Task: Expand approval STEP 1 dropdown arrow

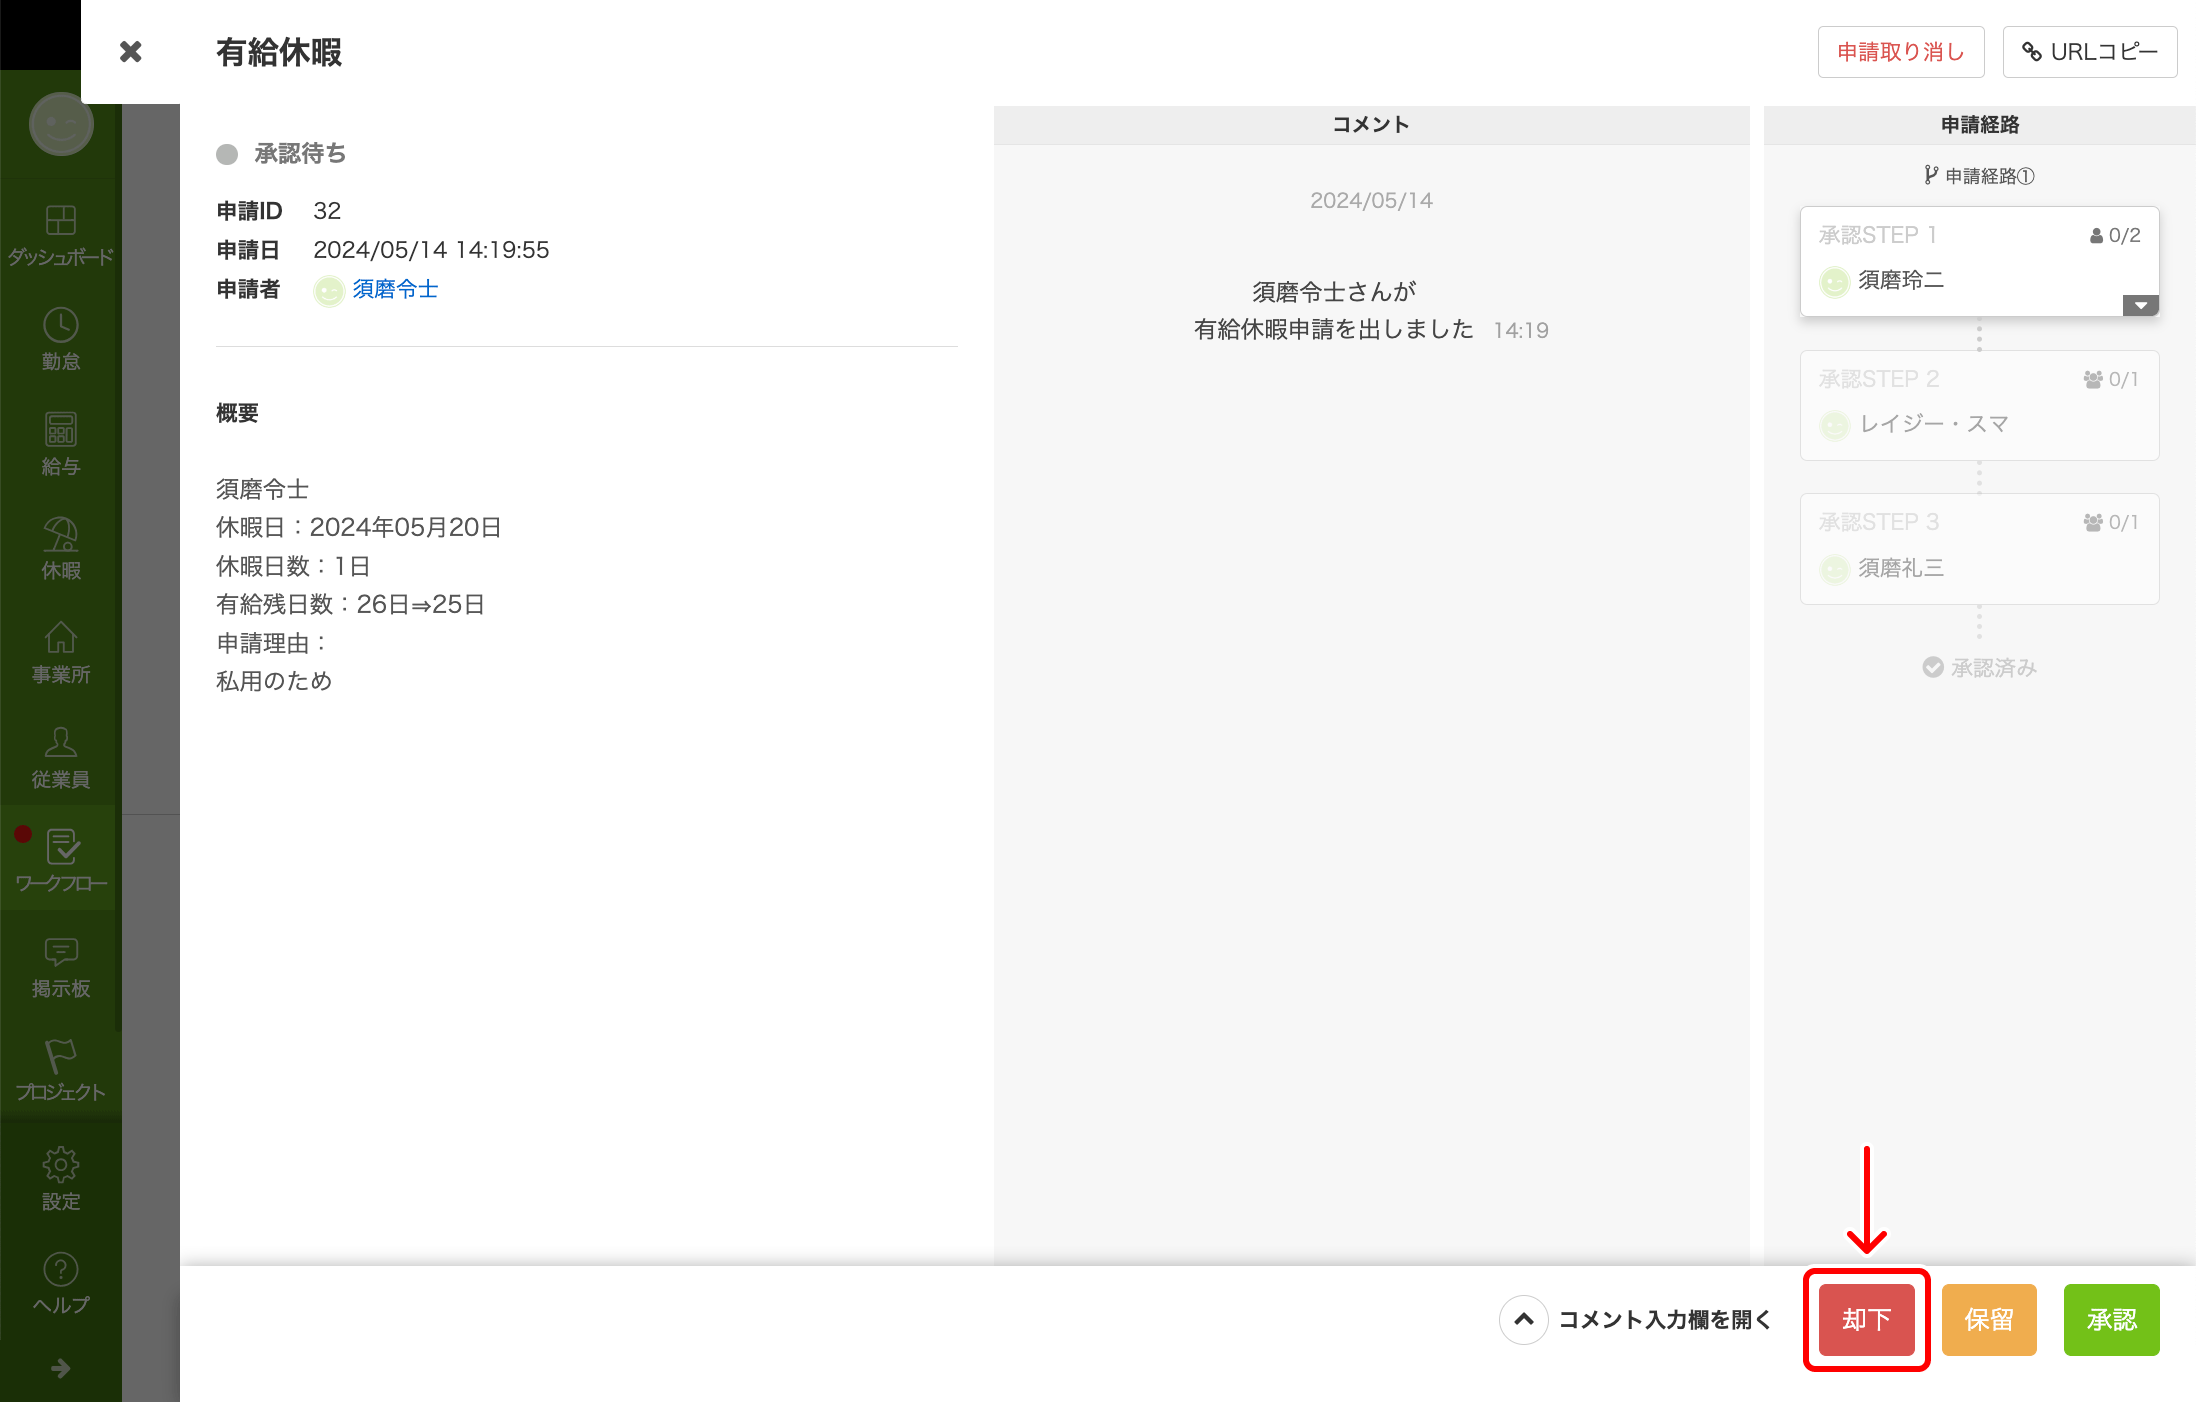Action: tap(2140, 305)
